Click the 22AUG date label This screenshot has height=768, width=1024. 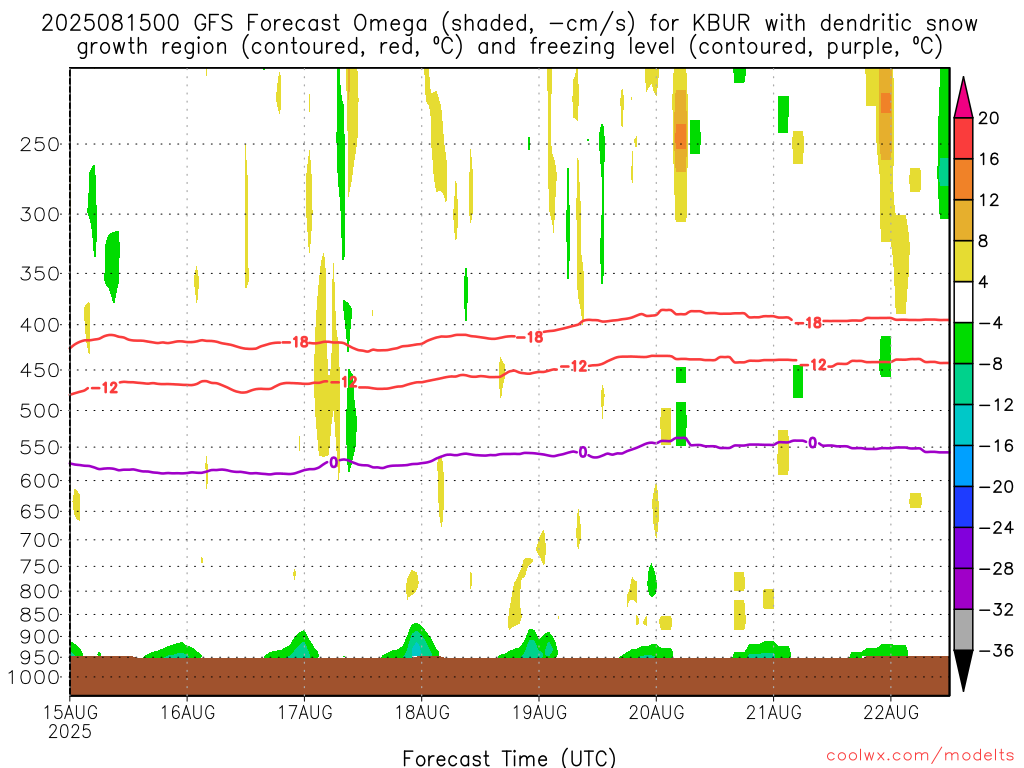click(x=891, y=712)
